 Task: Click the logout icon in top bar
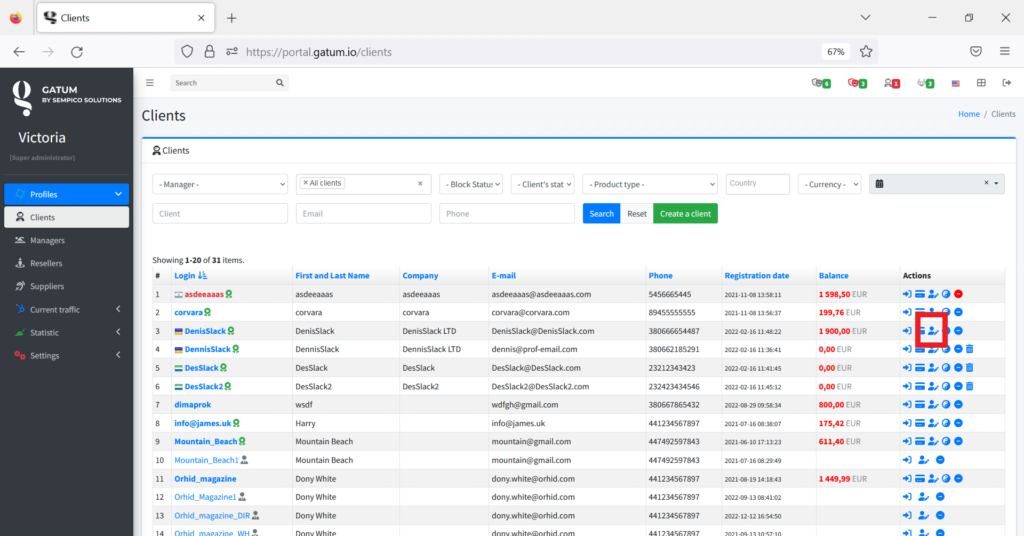1006,83
